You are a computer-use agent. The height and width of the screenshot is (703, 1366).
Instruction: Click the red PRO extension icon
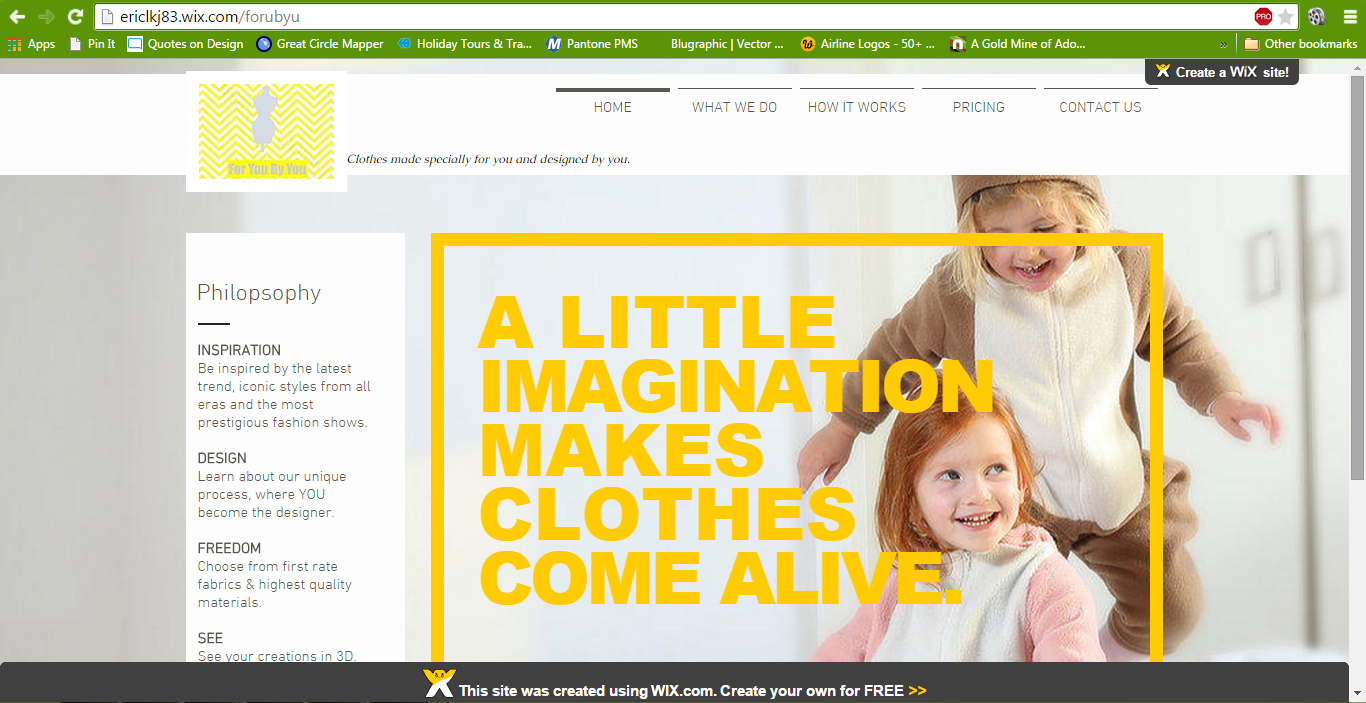[1263, 17]
